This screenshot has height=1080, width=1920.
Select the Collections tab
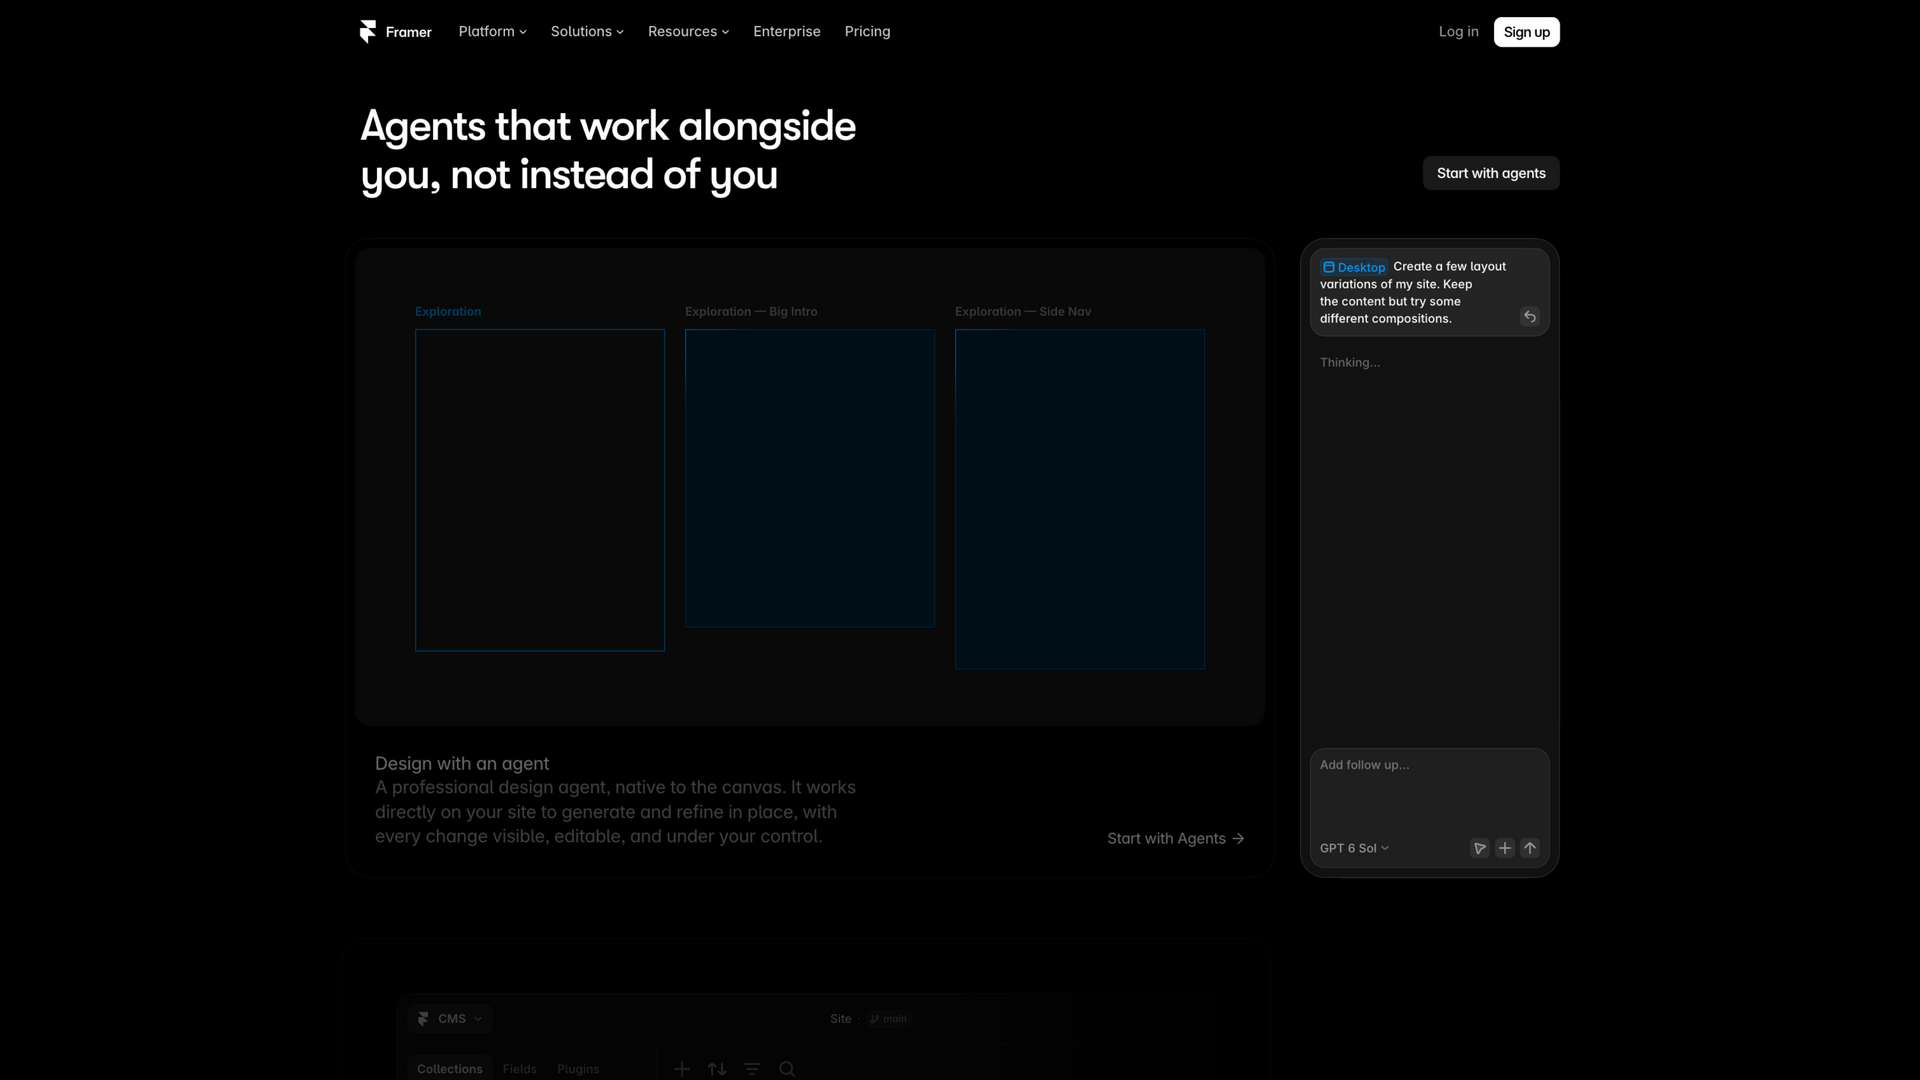click(449, 1069)
